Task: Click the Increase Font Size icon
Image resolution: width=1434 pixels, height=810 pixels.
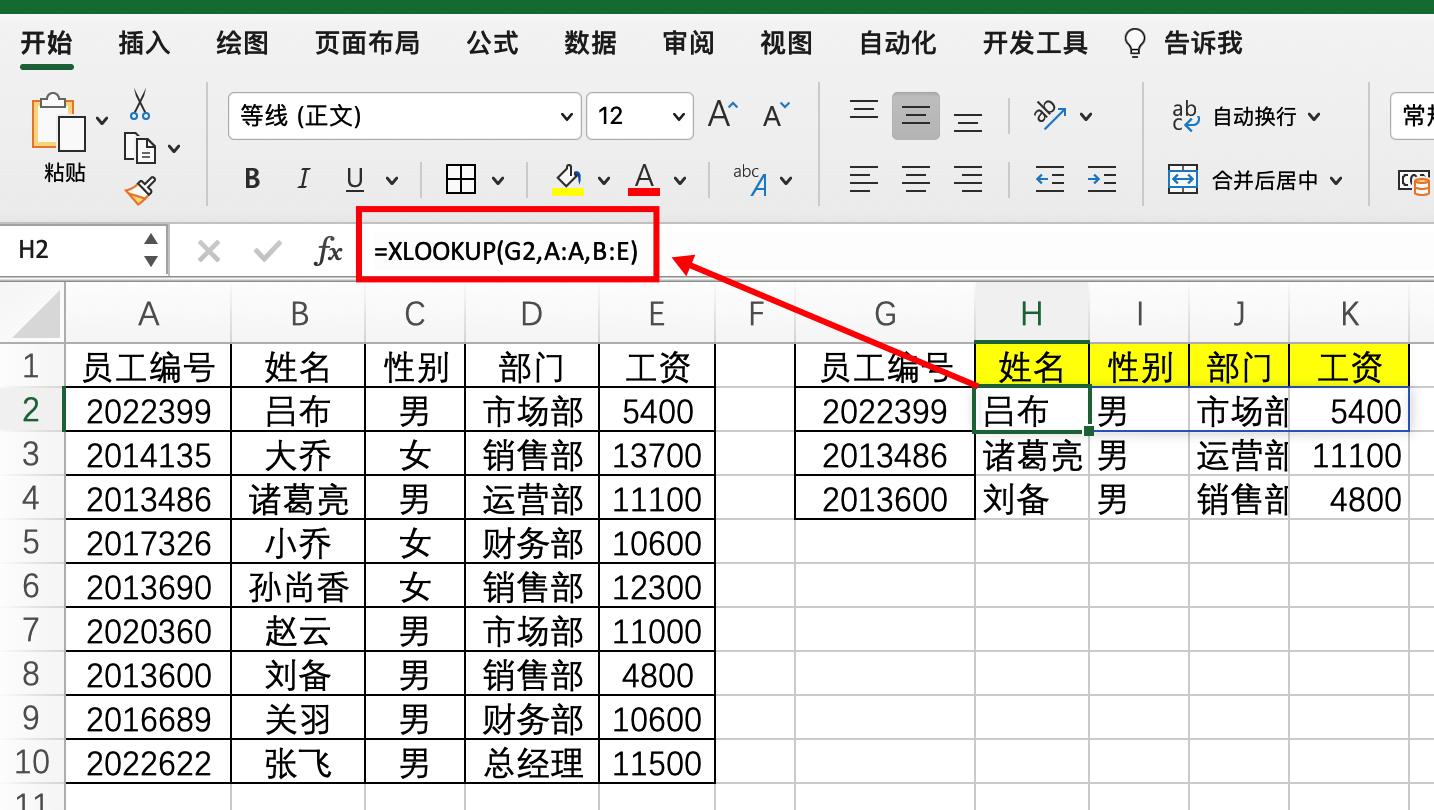Action: pyautogui.click(x=722, y=114)
